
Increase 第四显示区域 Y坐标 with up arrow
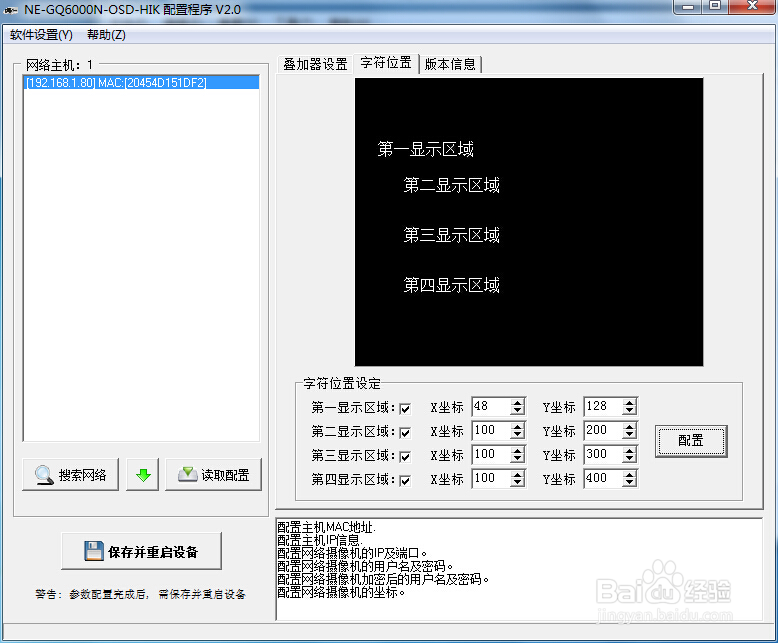630,474
